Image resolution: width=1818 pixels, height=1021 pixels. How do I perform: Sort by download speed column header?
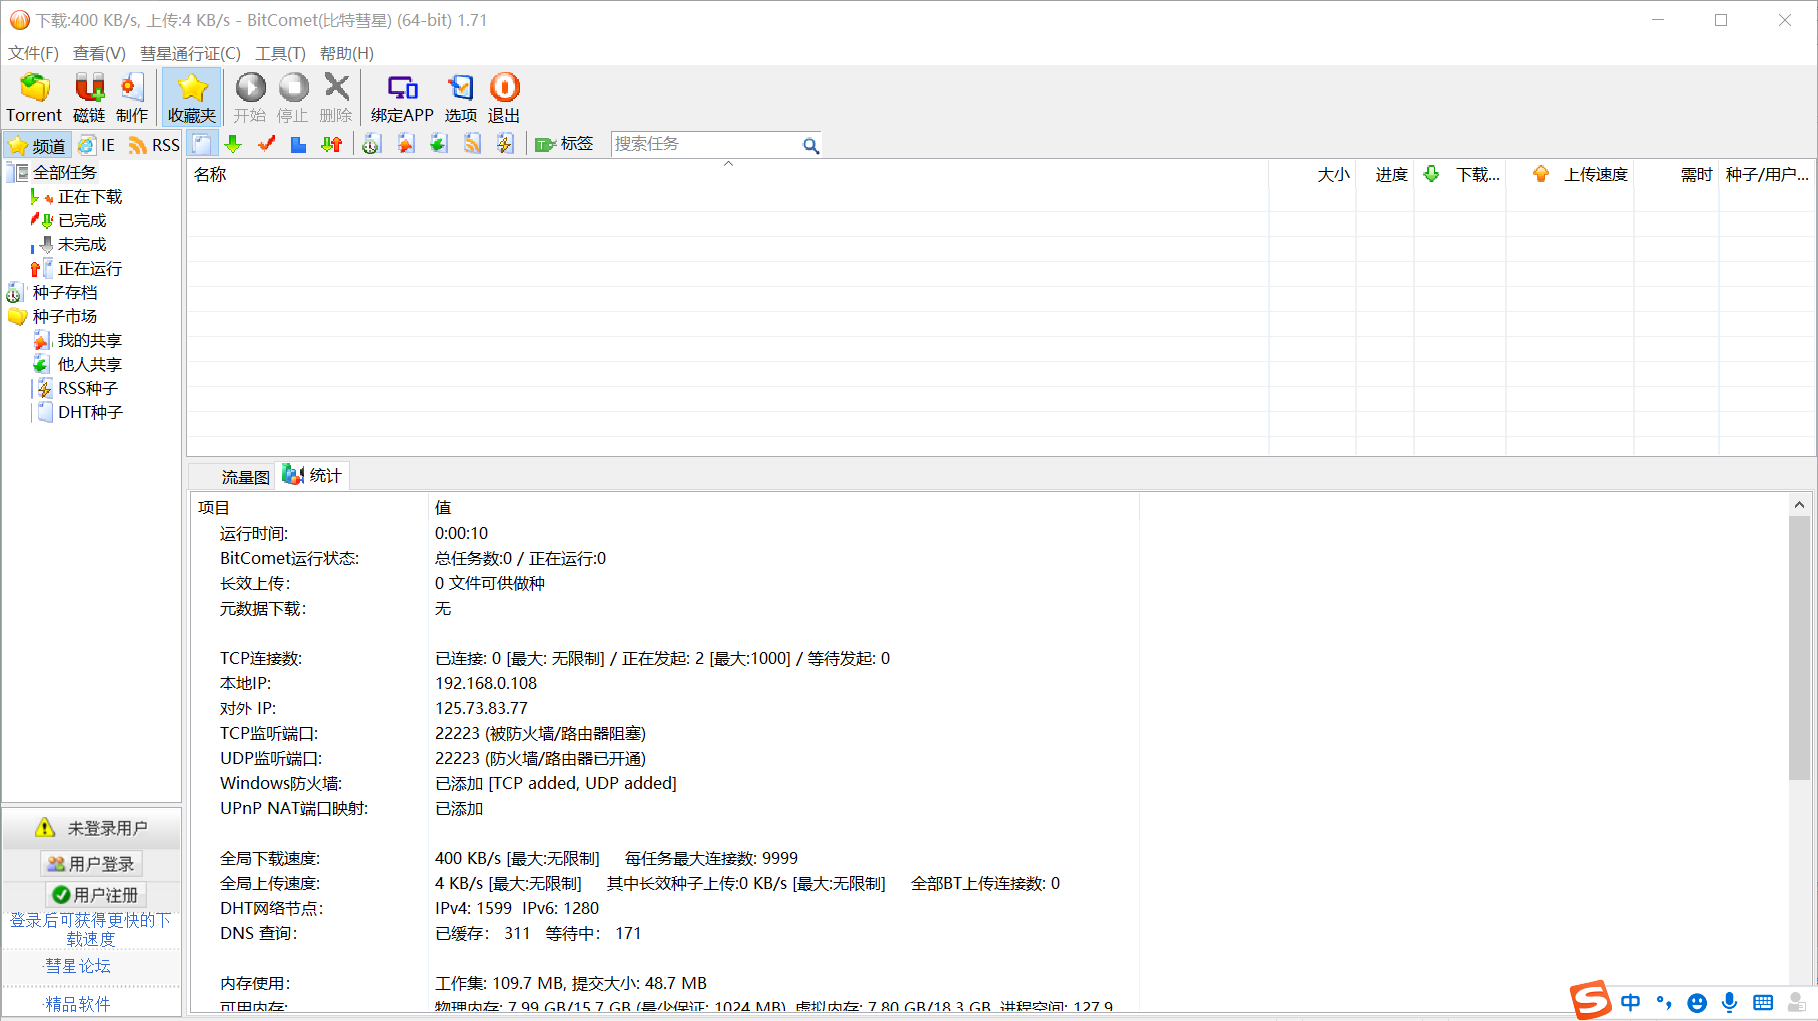click(1461, 174)
